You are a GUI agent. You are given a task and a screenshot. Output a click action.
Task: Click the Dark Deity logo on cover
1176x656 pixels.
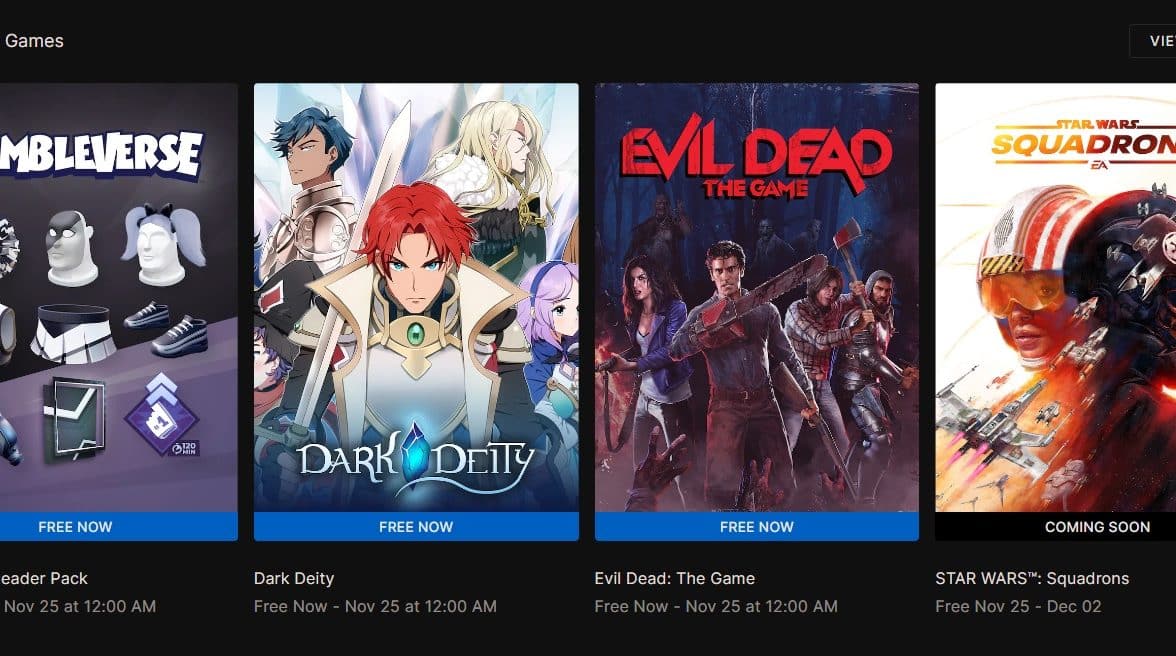[x=416, y=457]
